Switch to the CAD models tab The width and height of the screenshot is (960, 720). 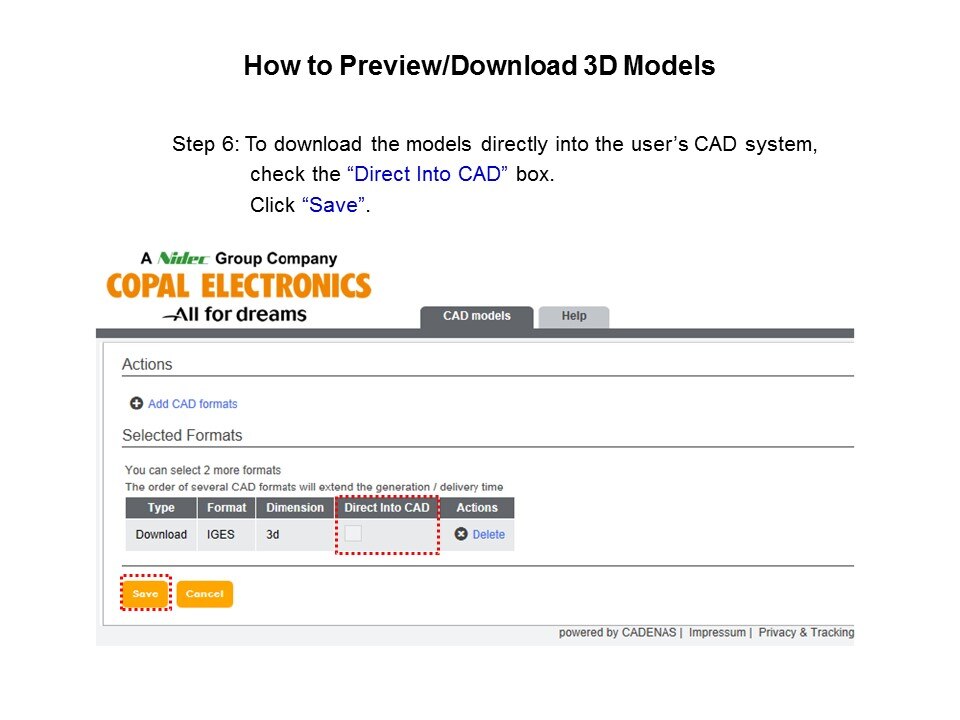pyautogui.click(x=476, y=316)
